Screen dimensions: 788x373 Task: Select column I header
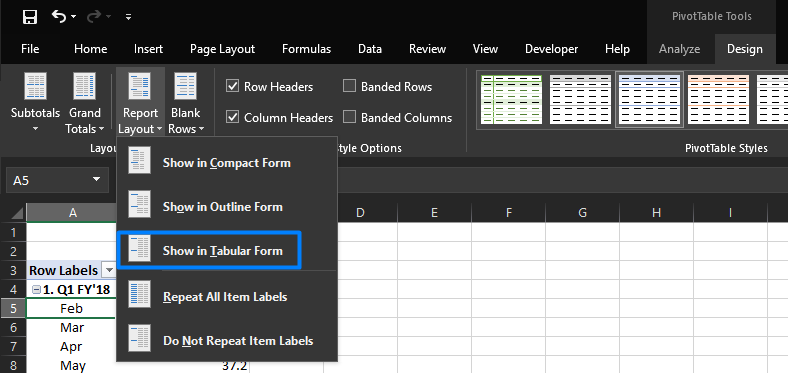[x=730, y=213]
